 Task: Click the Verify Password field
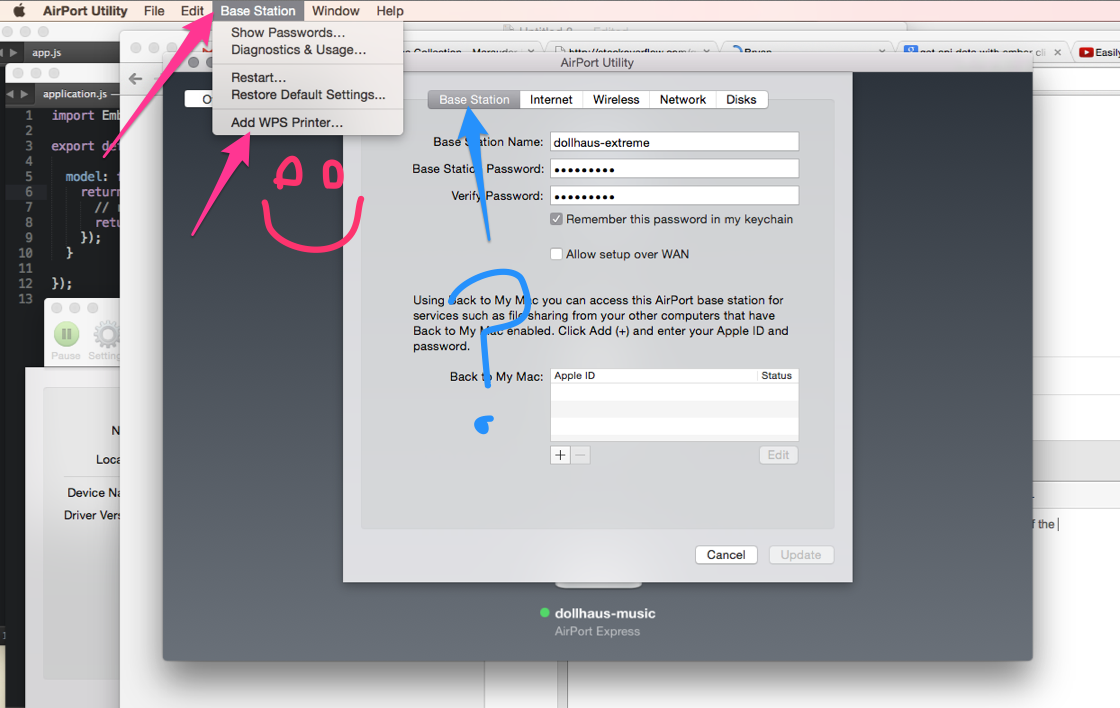point(674,196)
